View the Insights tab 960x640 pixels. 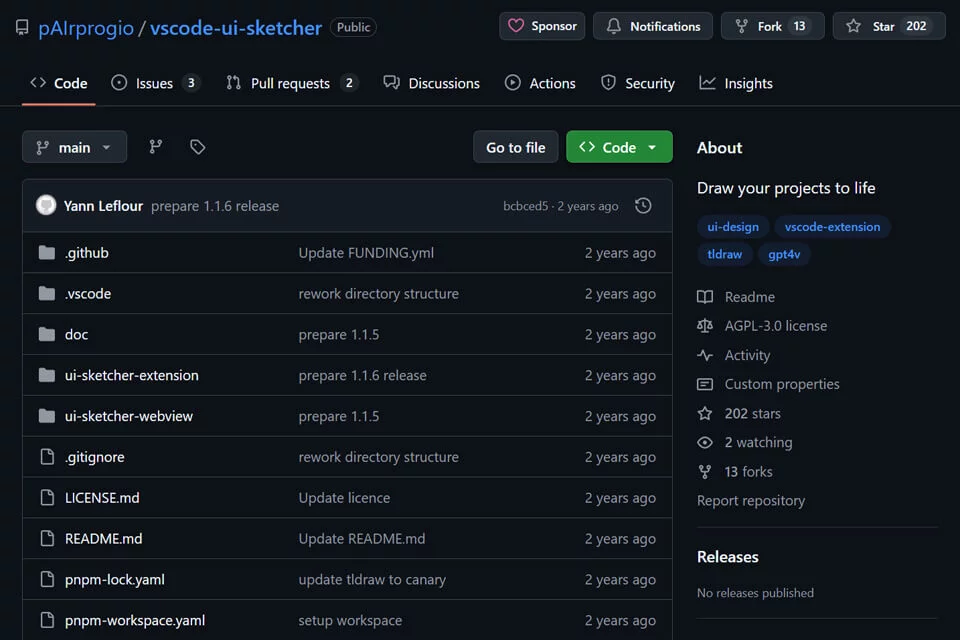(736, 83)
